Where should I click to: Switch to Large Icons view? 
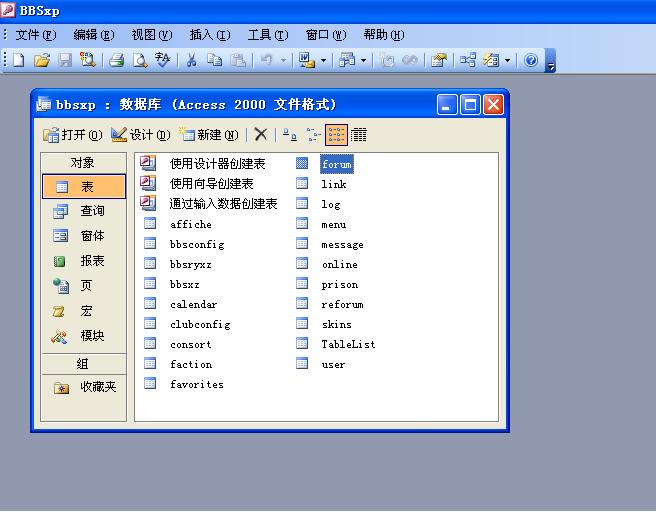click(x=290, y=135)
